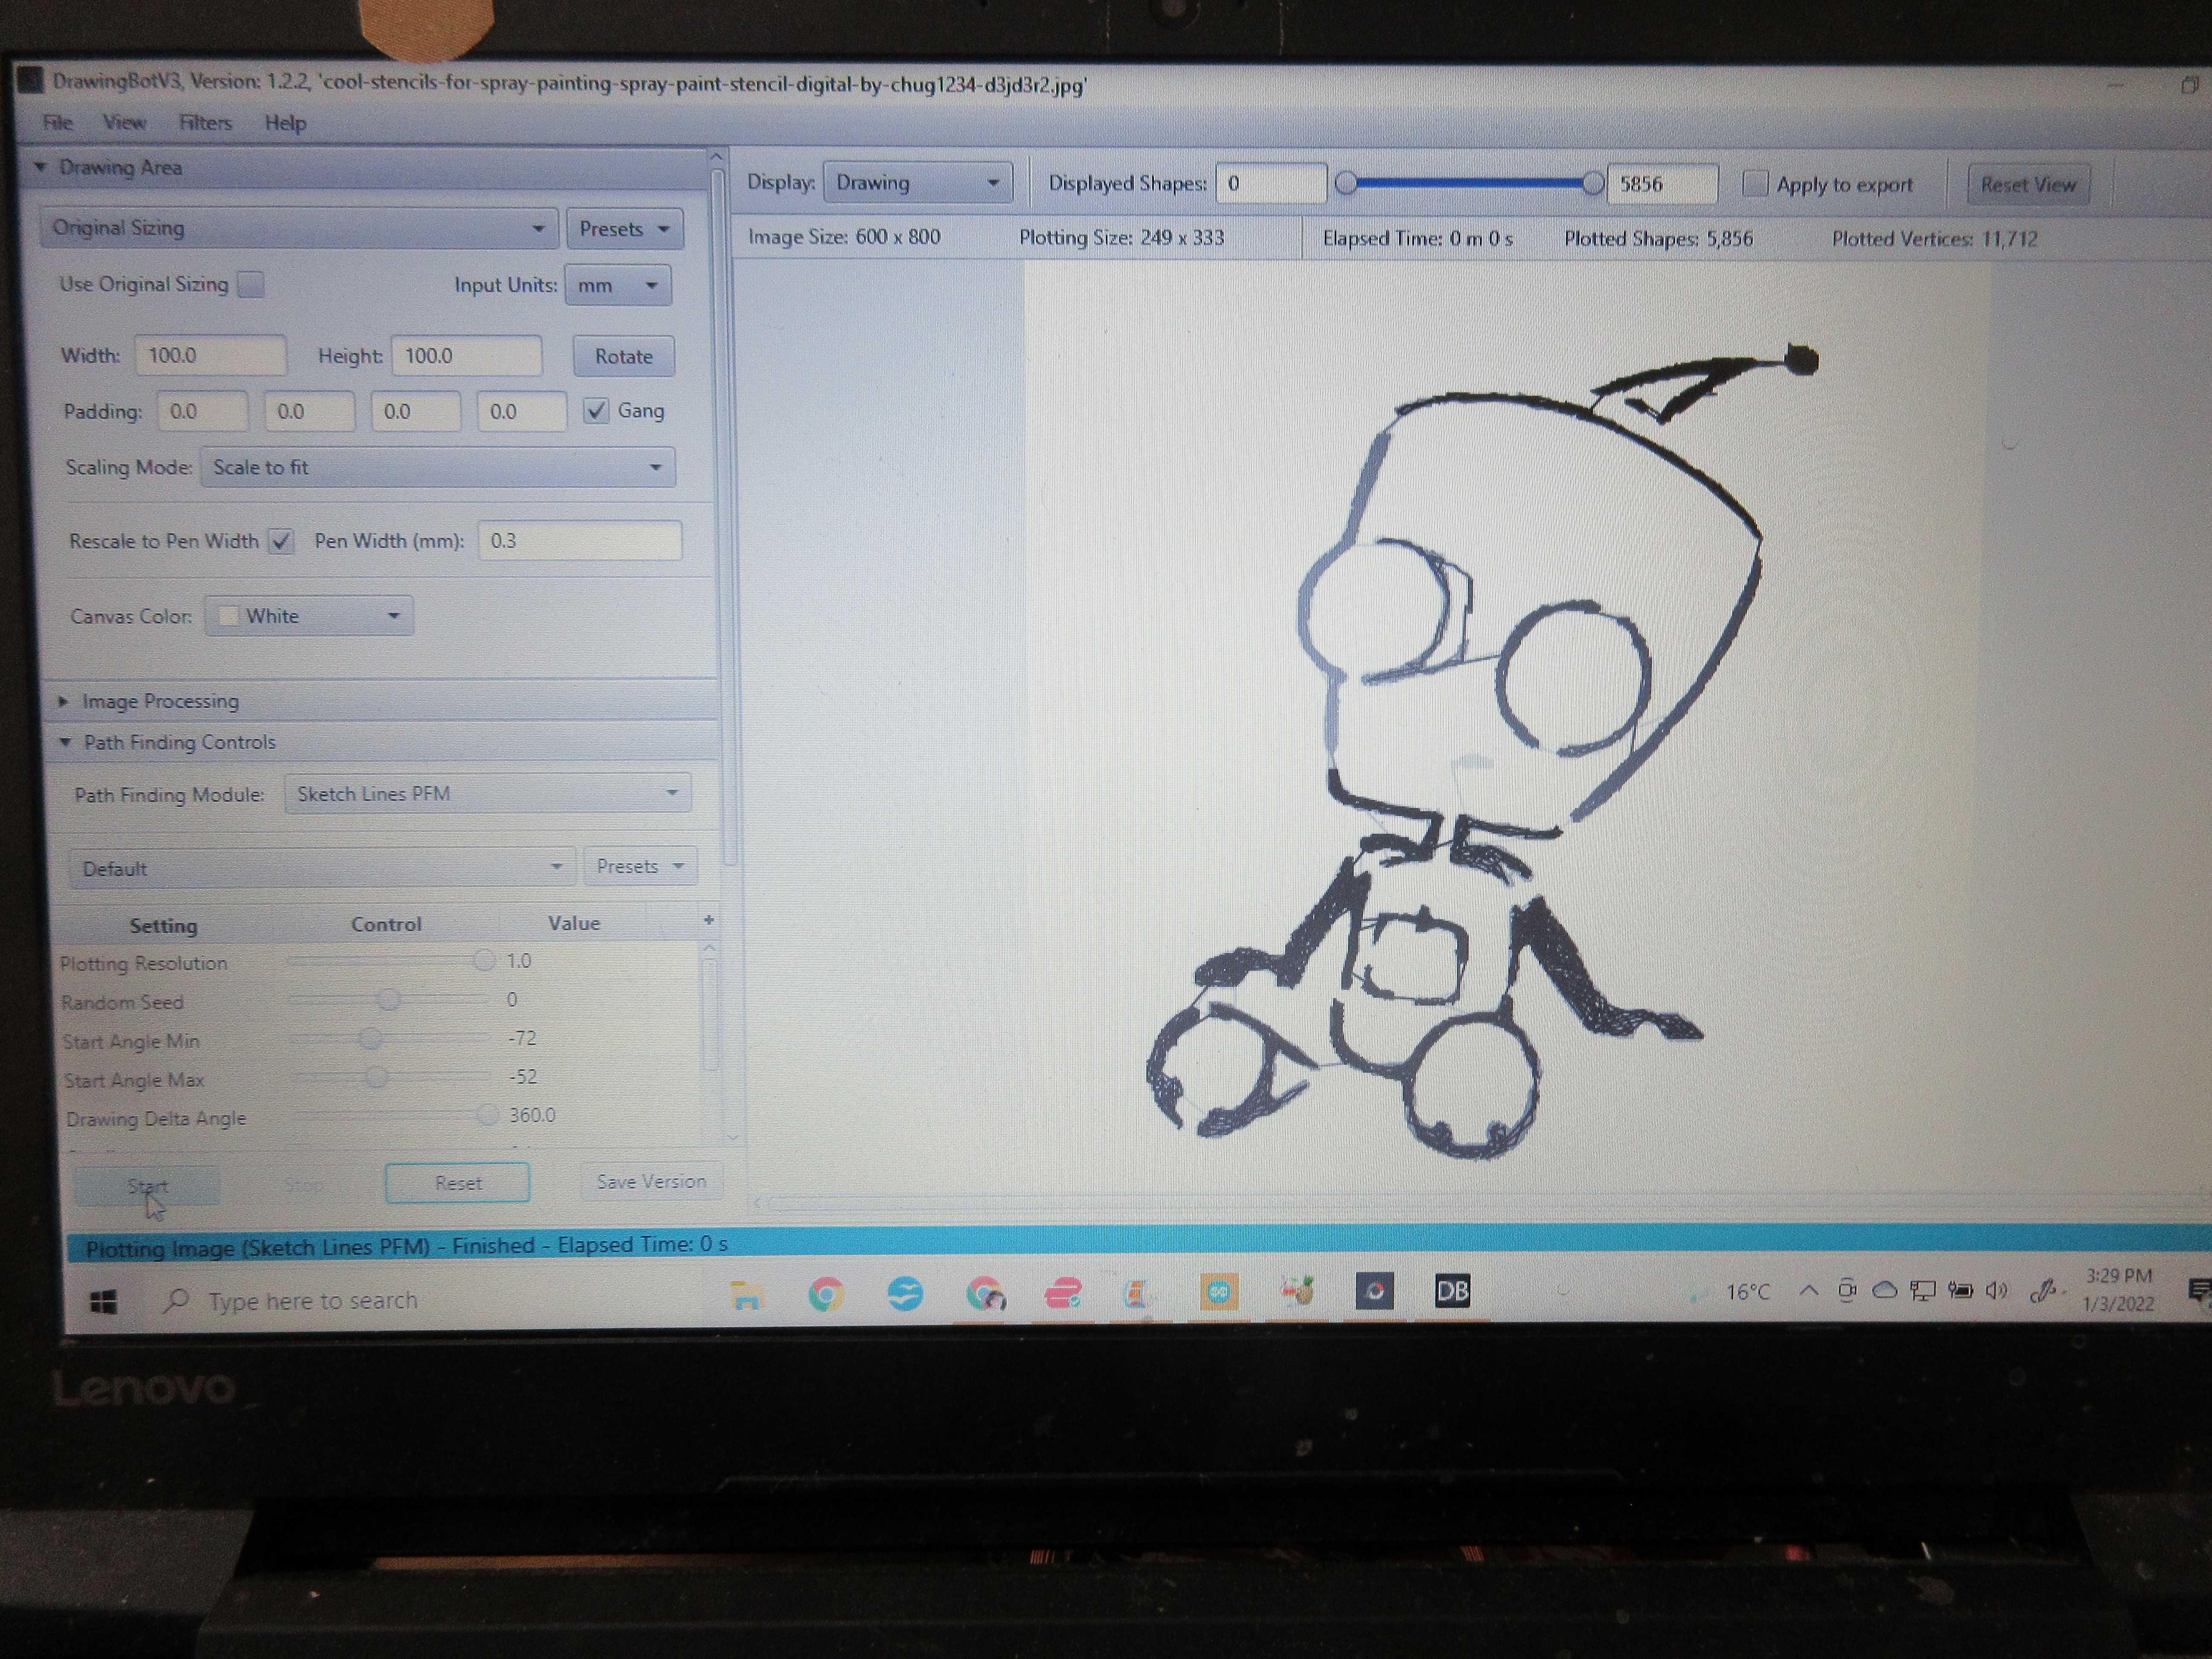Uncheck the Gang padding checkbox
Viewport: 2212px width, 1659px height.
596,411
